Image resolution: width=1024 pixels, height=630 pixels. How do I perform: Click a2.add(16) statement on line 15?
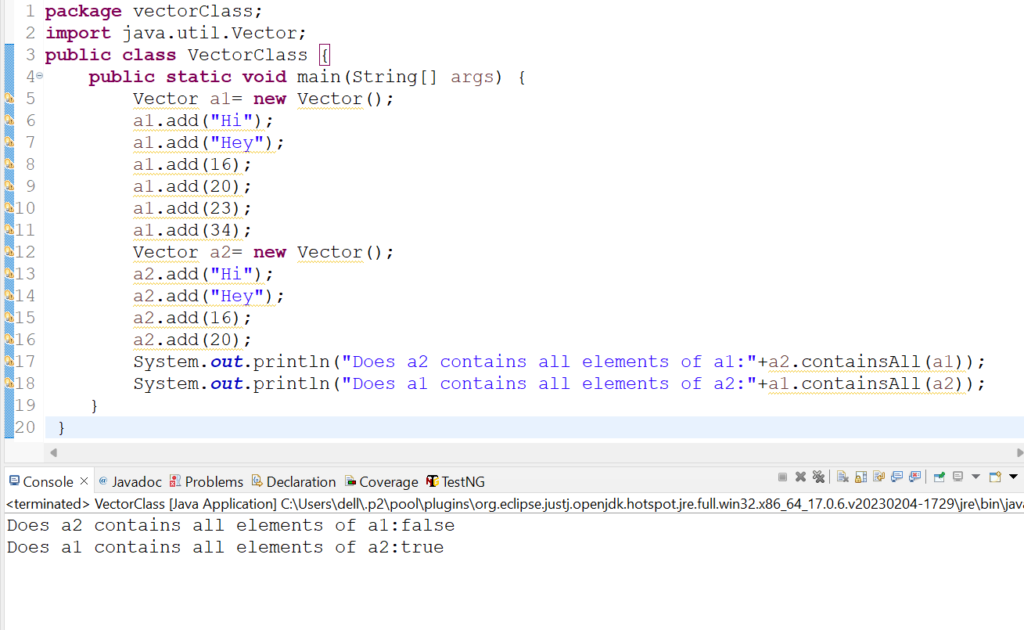(x=192, y=318)
